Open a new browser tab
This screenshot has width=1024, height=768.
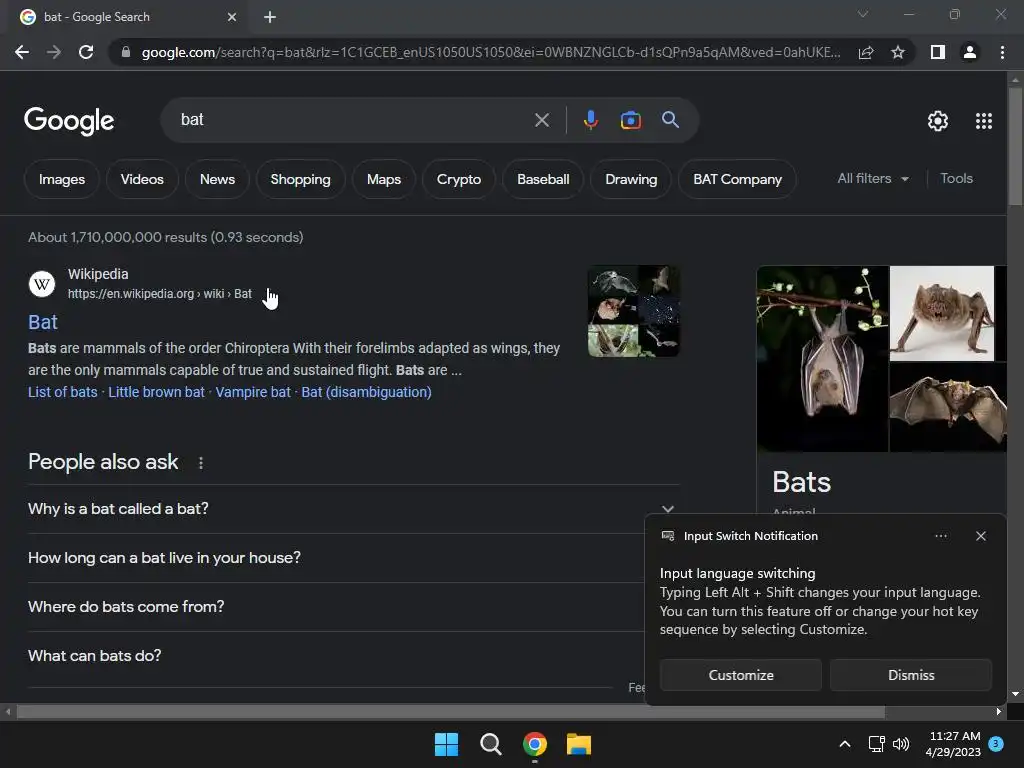point(270,17)
